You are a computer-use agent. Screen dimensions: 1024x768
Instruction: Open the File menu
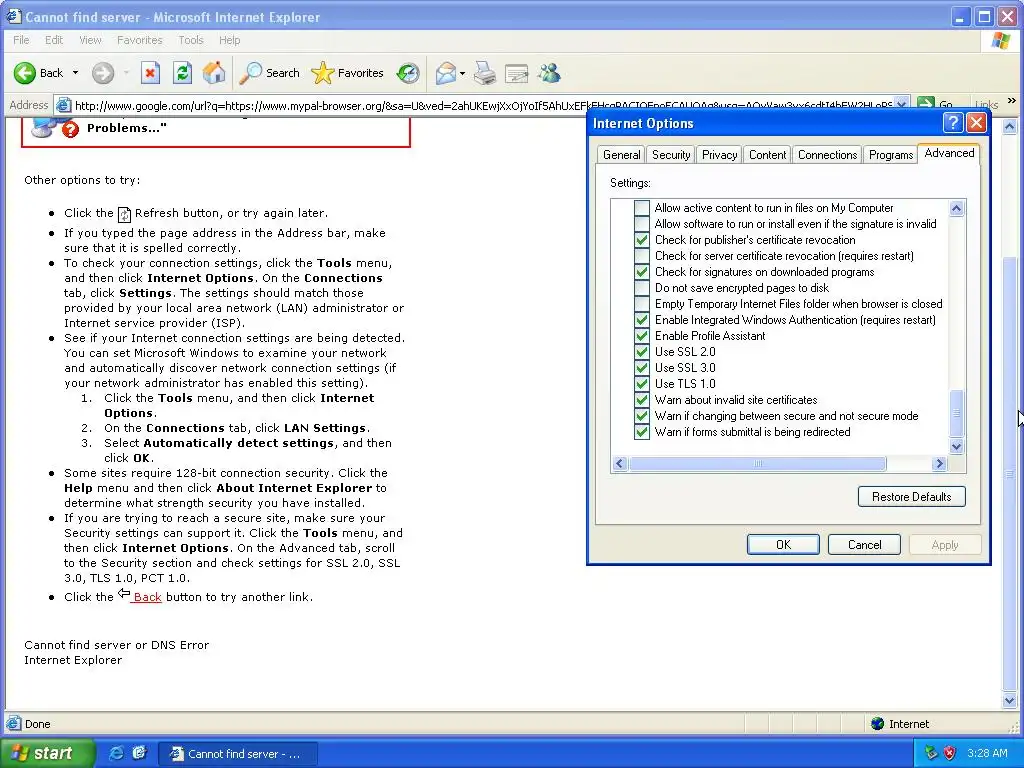tap(21, 40)
